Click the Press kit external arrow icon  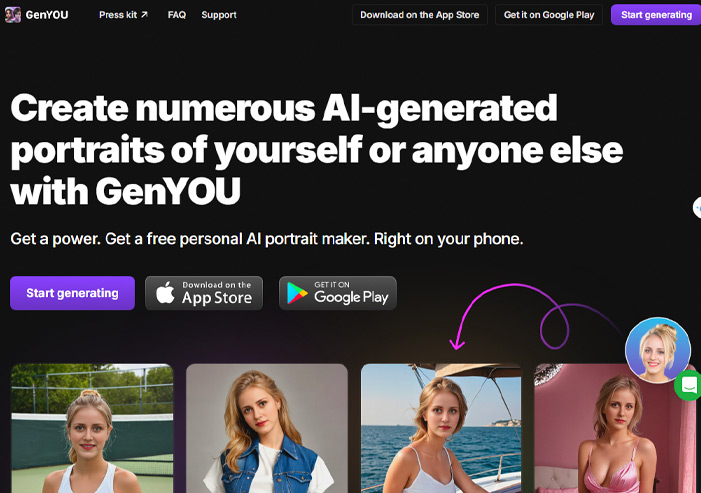(x=144, y=15)
